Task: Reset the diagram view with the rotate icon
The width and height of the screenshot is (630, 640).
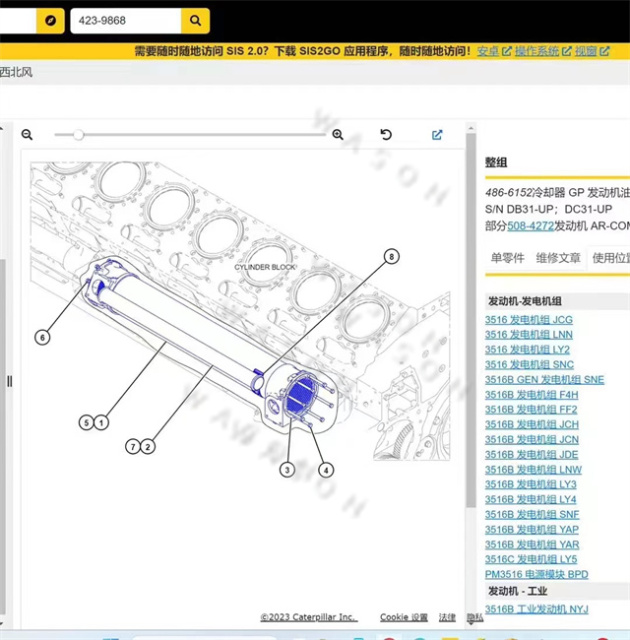Action: [x=386, y=135]
